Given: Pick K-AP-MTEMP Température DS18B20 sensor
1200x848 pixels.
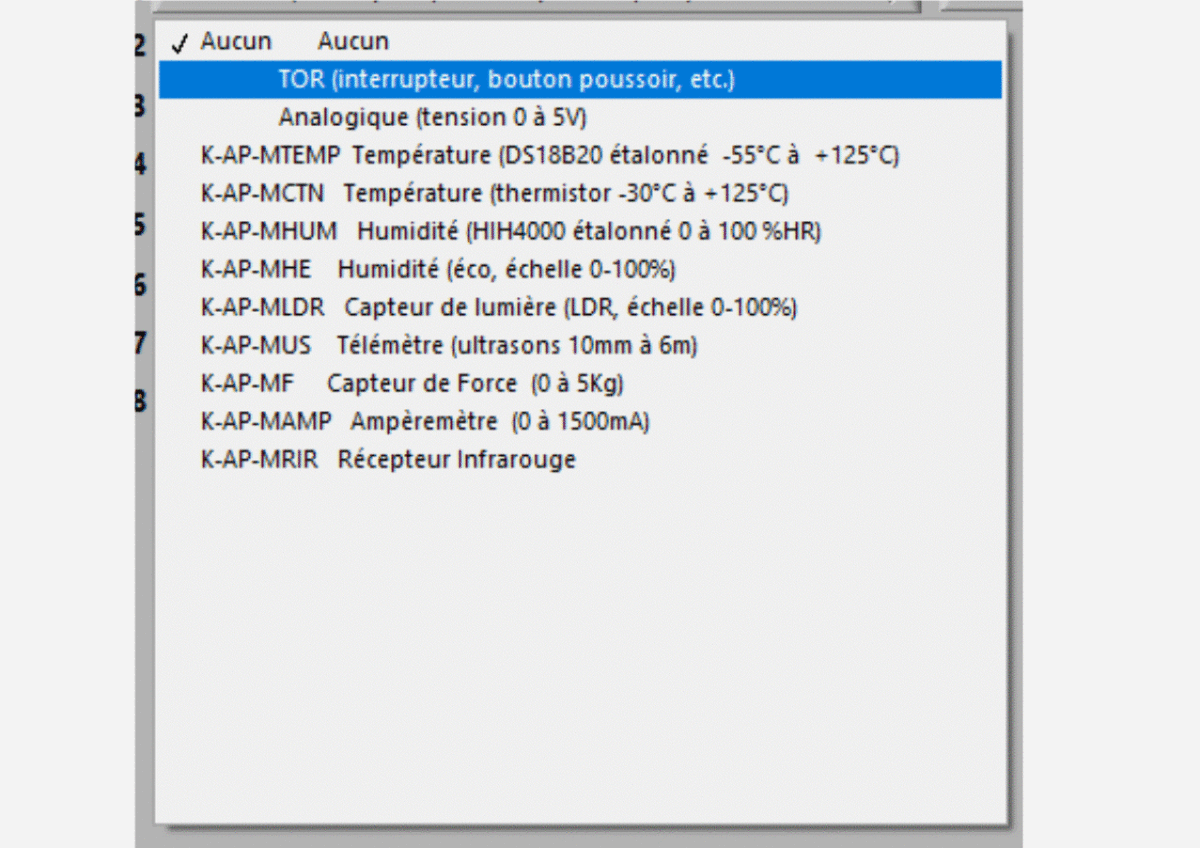Looking at the screenshot, I should click(x=550, y=156).
